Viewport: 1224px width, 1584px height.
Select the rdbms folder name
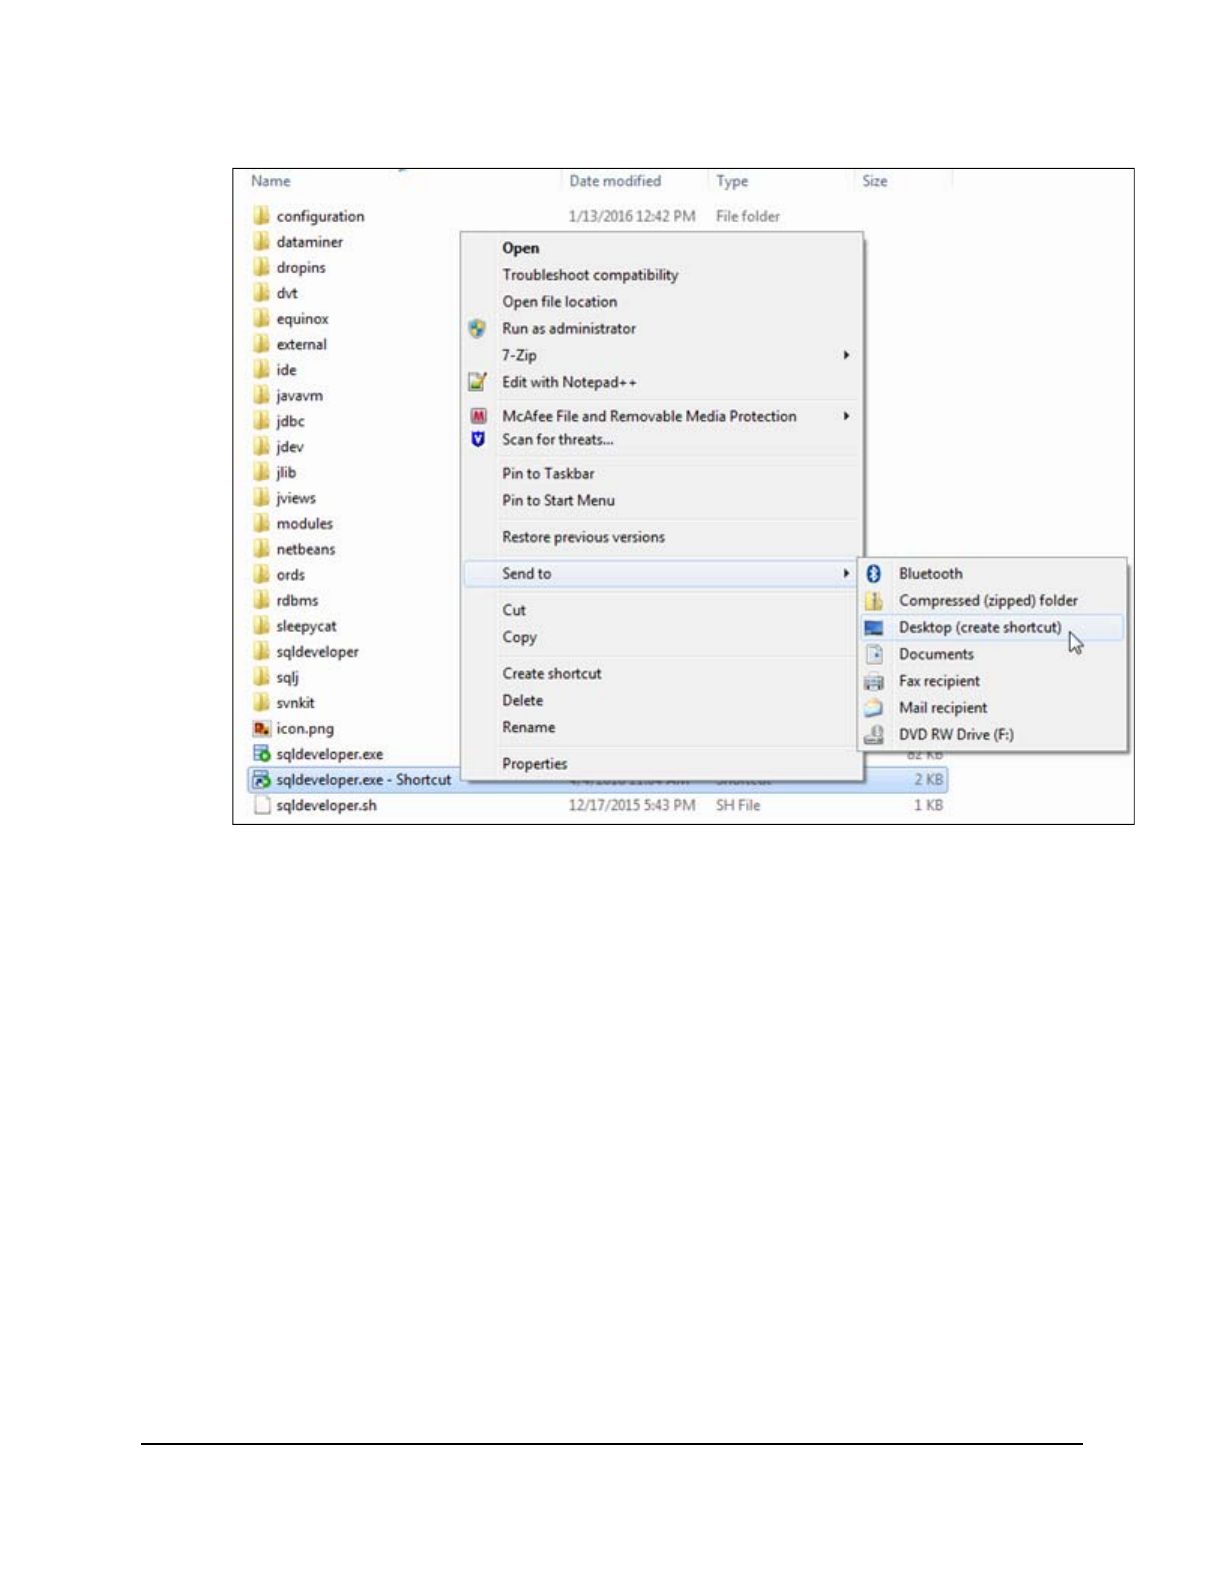point(297,601)
